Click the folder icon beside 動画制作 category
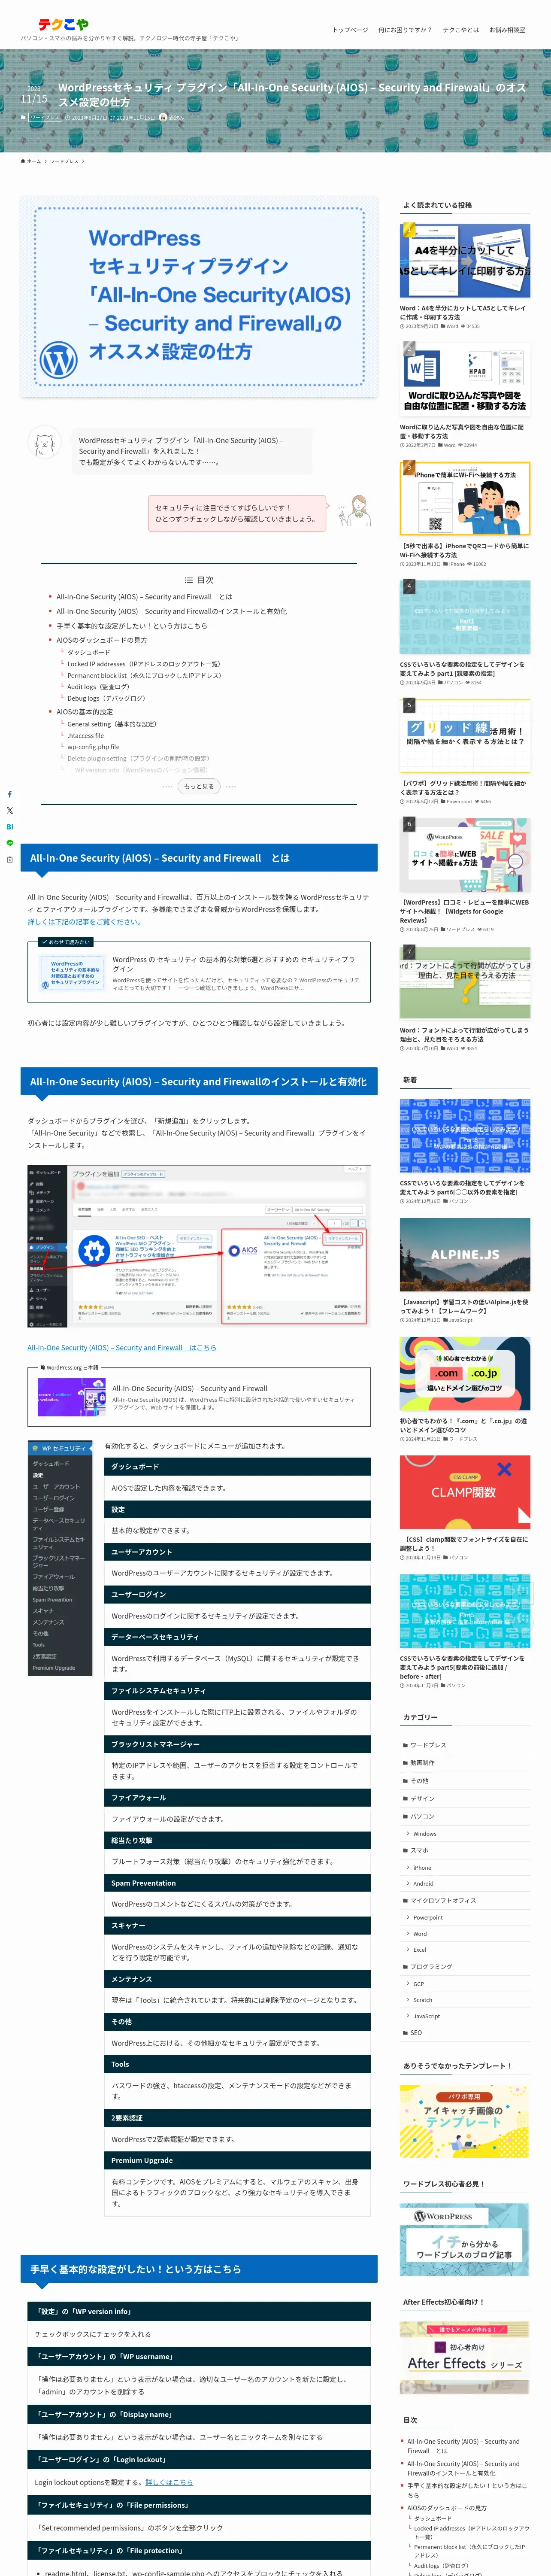The width and height of the screenshot is (551, 2576). (405, 1763)
